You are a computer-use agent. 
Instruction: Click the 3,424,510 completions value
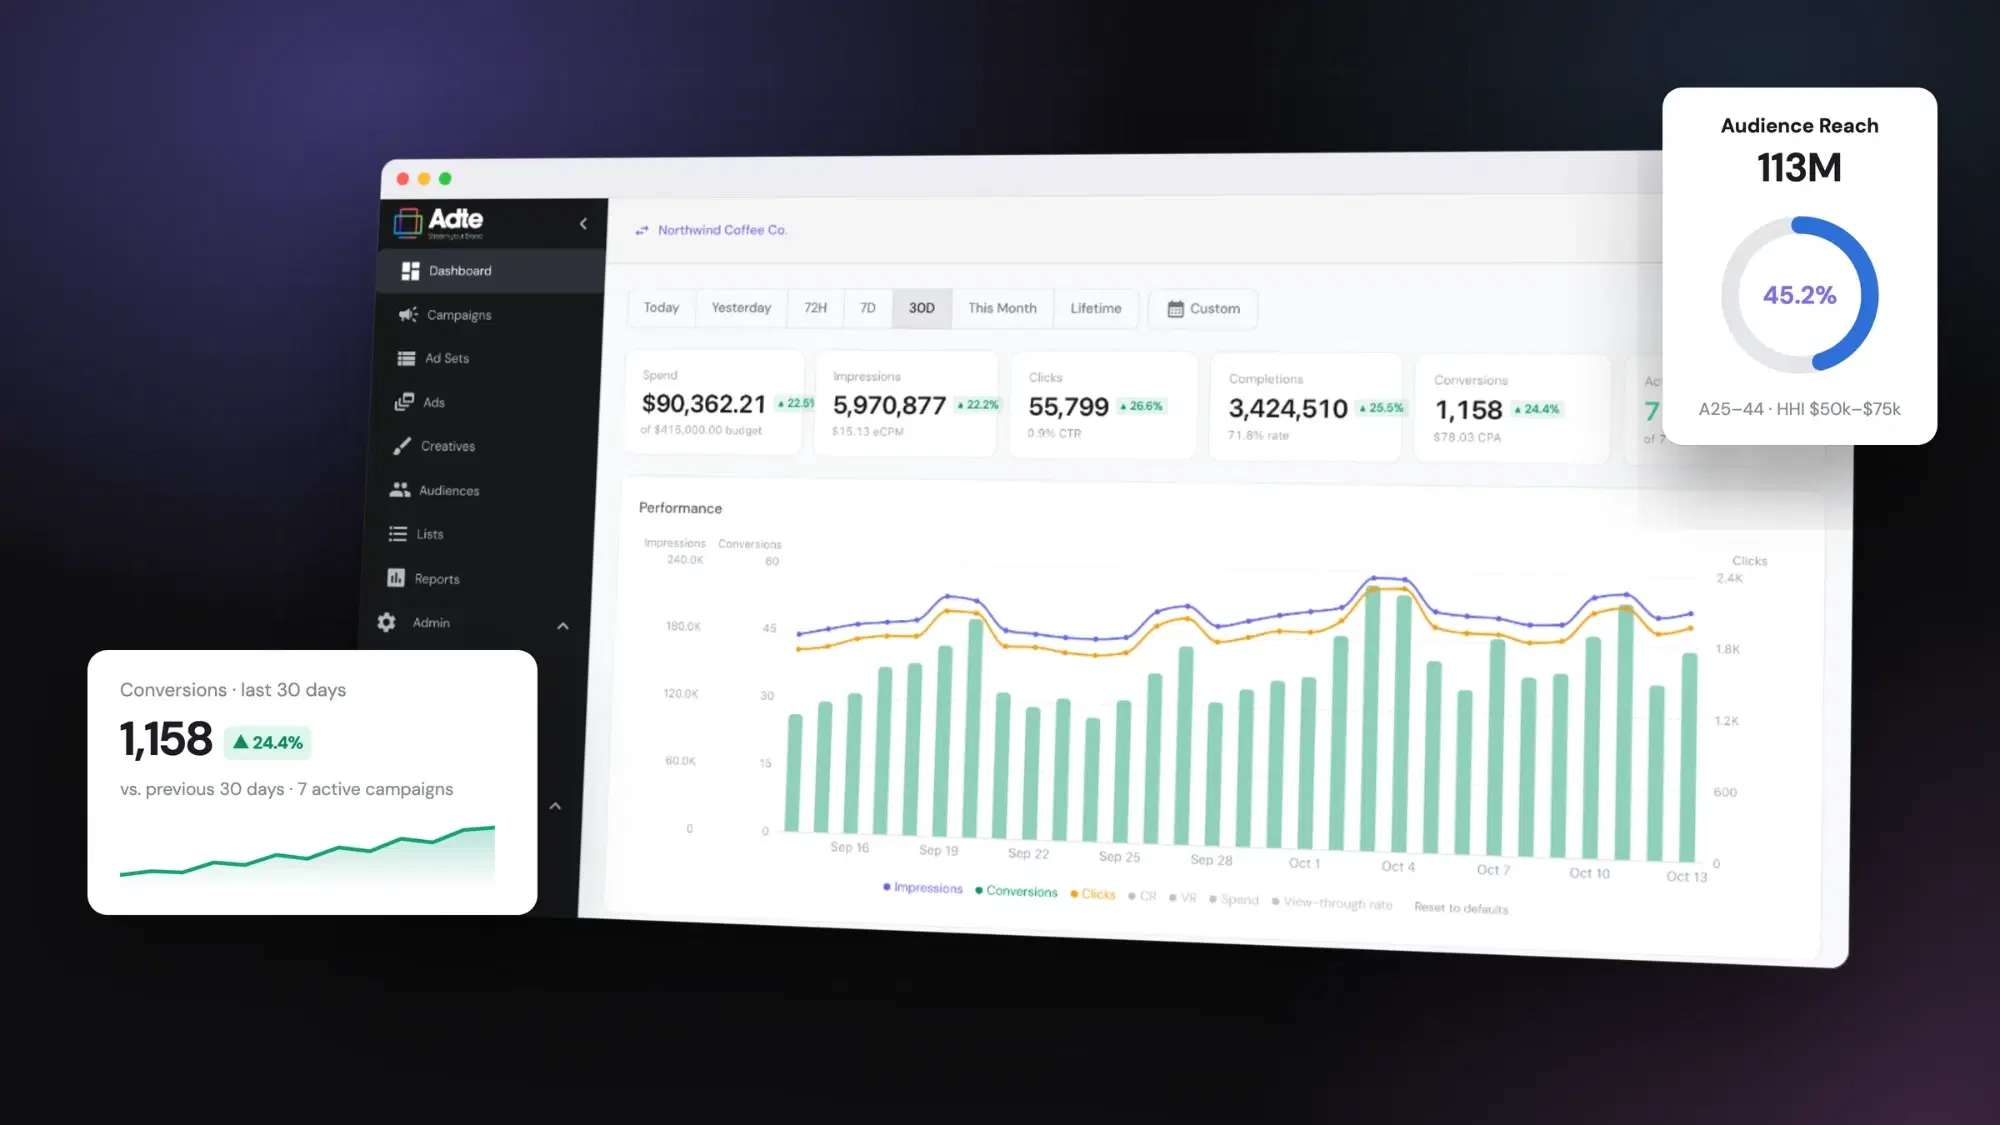click(x=1288, y=409)
